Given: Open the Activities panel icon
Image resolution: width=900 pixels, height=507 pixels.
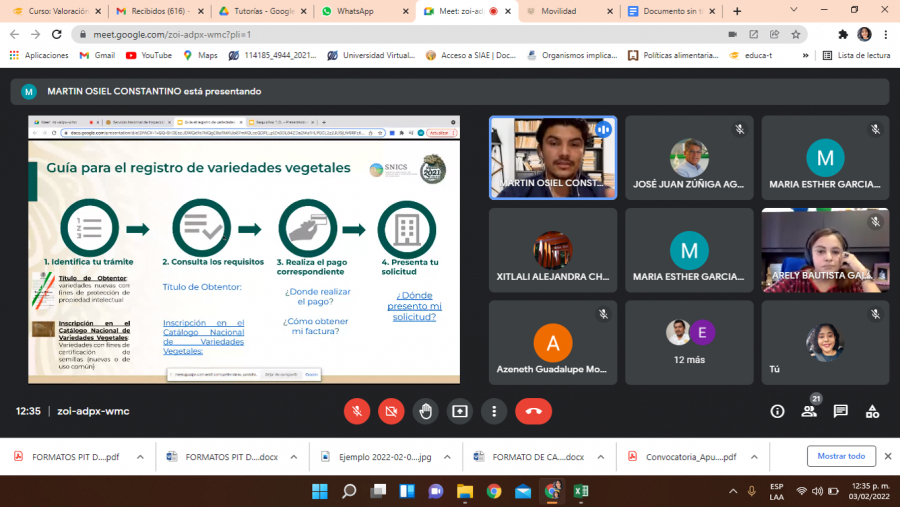Looking at the screenshot, I should coord(872,411).
